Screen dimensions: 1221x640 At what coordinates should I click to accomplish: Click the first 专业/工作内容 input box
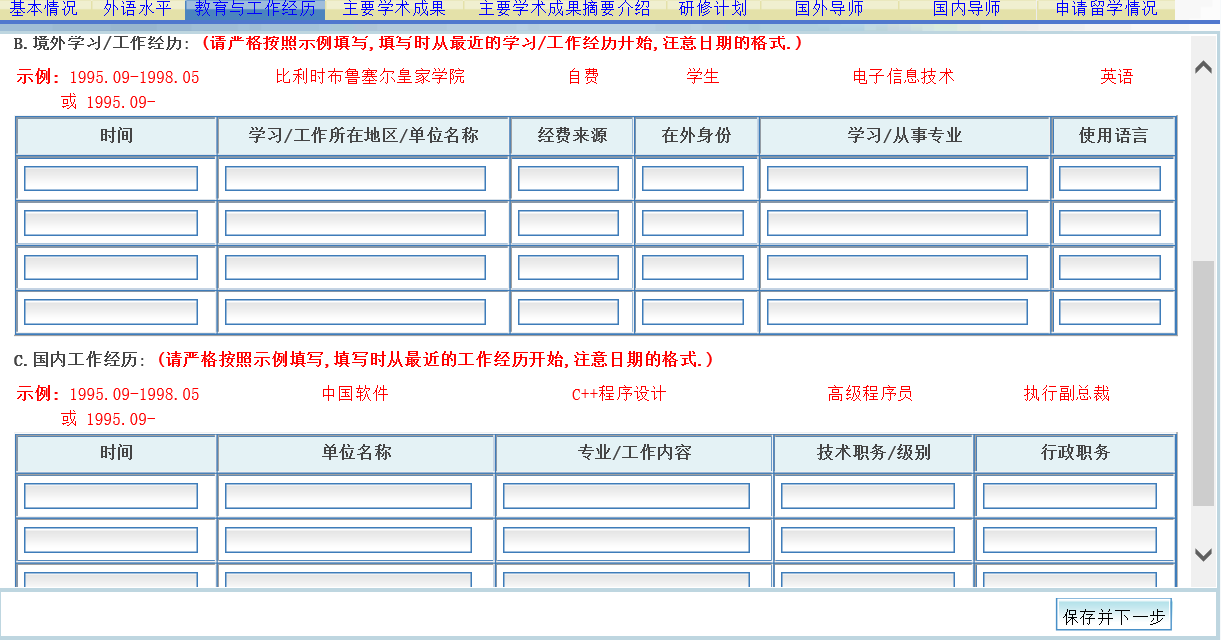(630, 495)
